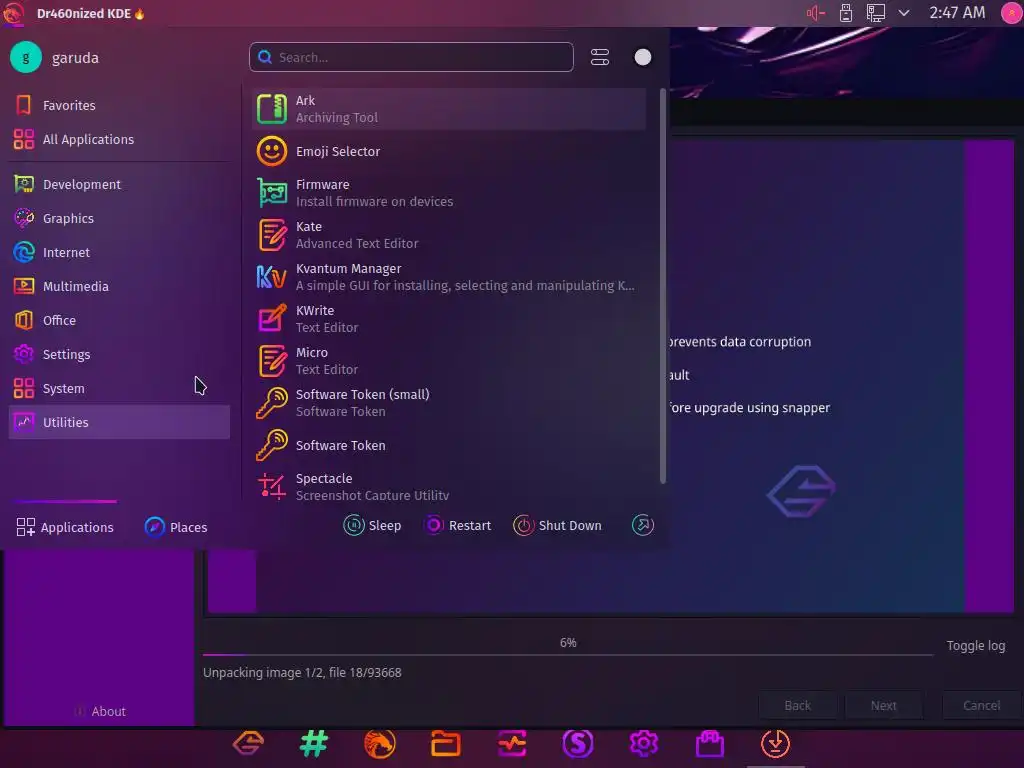Expand hidden system tray icons
Screen dimensions: 1024x768
[x=904, y=13]
